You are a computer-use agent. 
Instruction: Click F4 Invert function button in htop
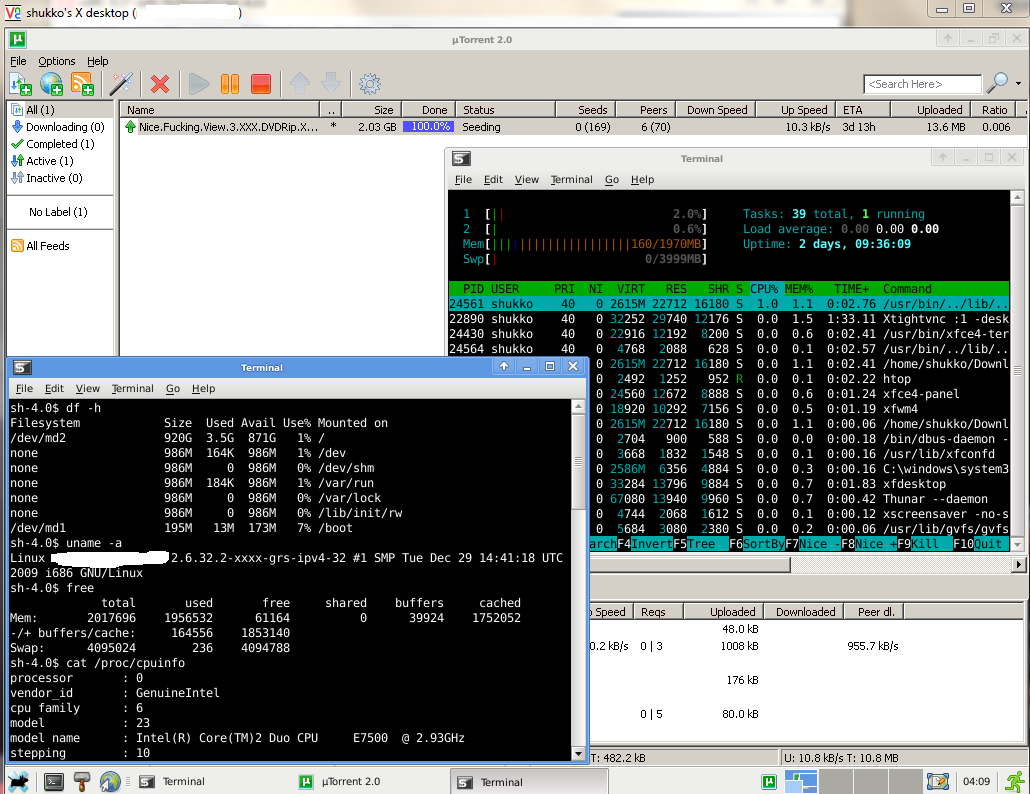644,544
